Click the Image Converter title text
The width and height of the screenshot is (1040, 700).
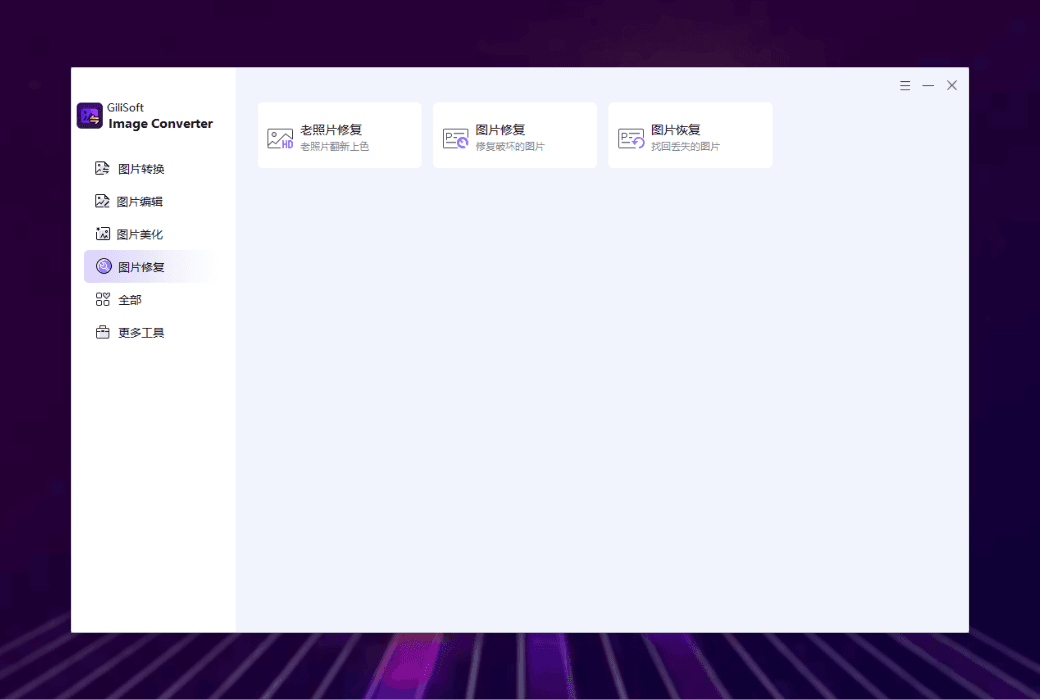click(x=161, y=123)
